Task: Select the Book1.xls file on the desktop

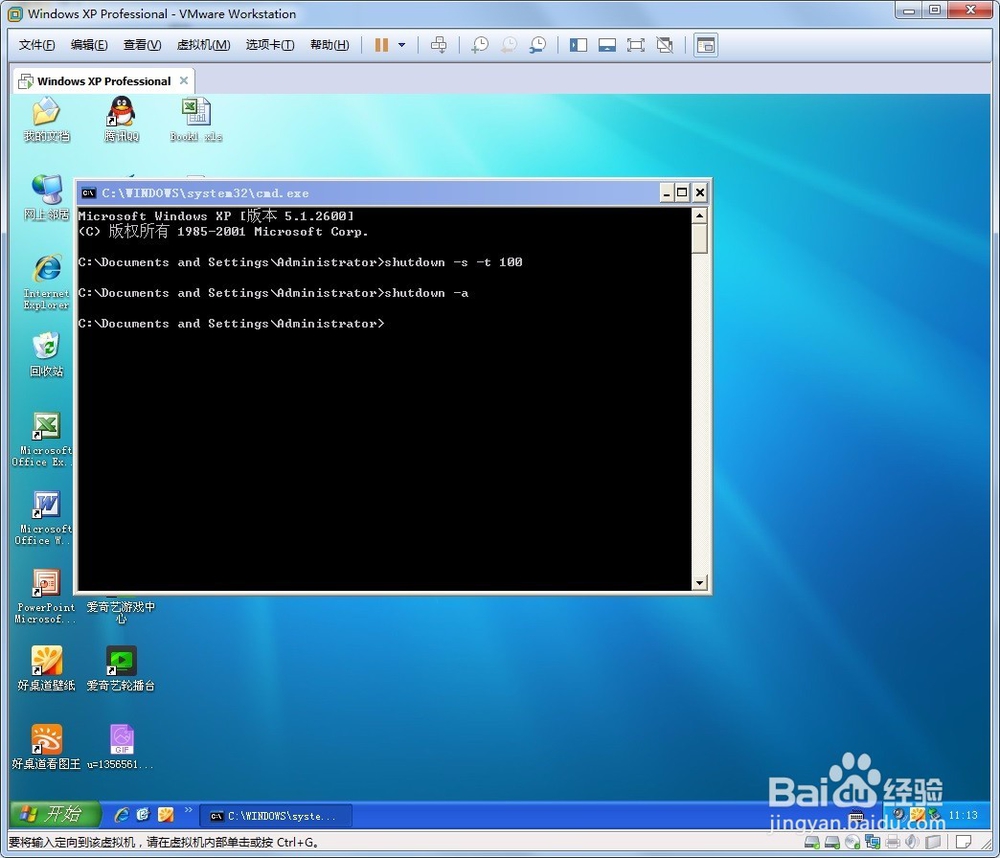Action: pyautogui.click(x=196, y=119)
